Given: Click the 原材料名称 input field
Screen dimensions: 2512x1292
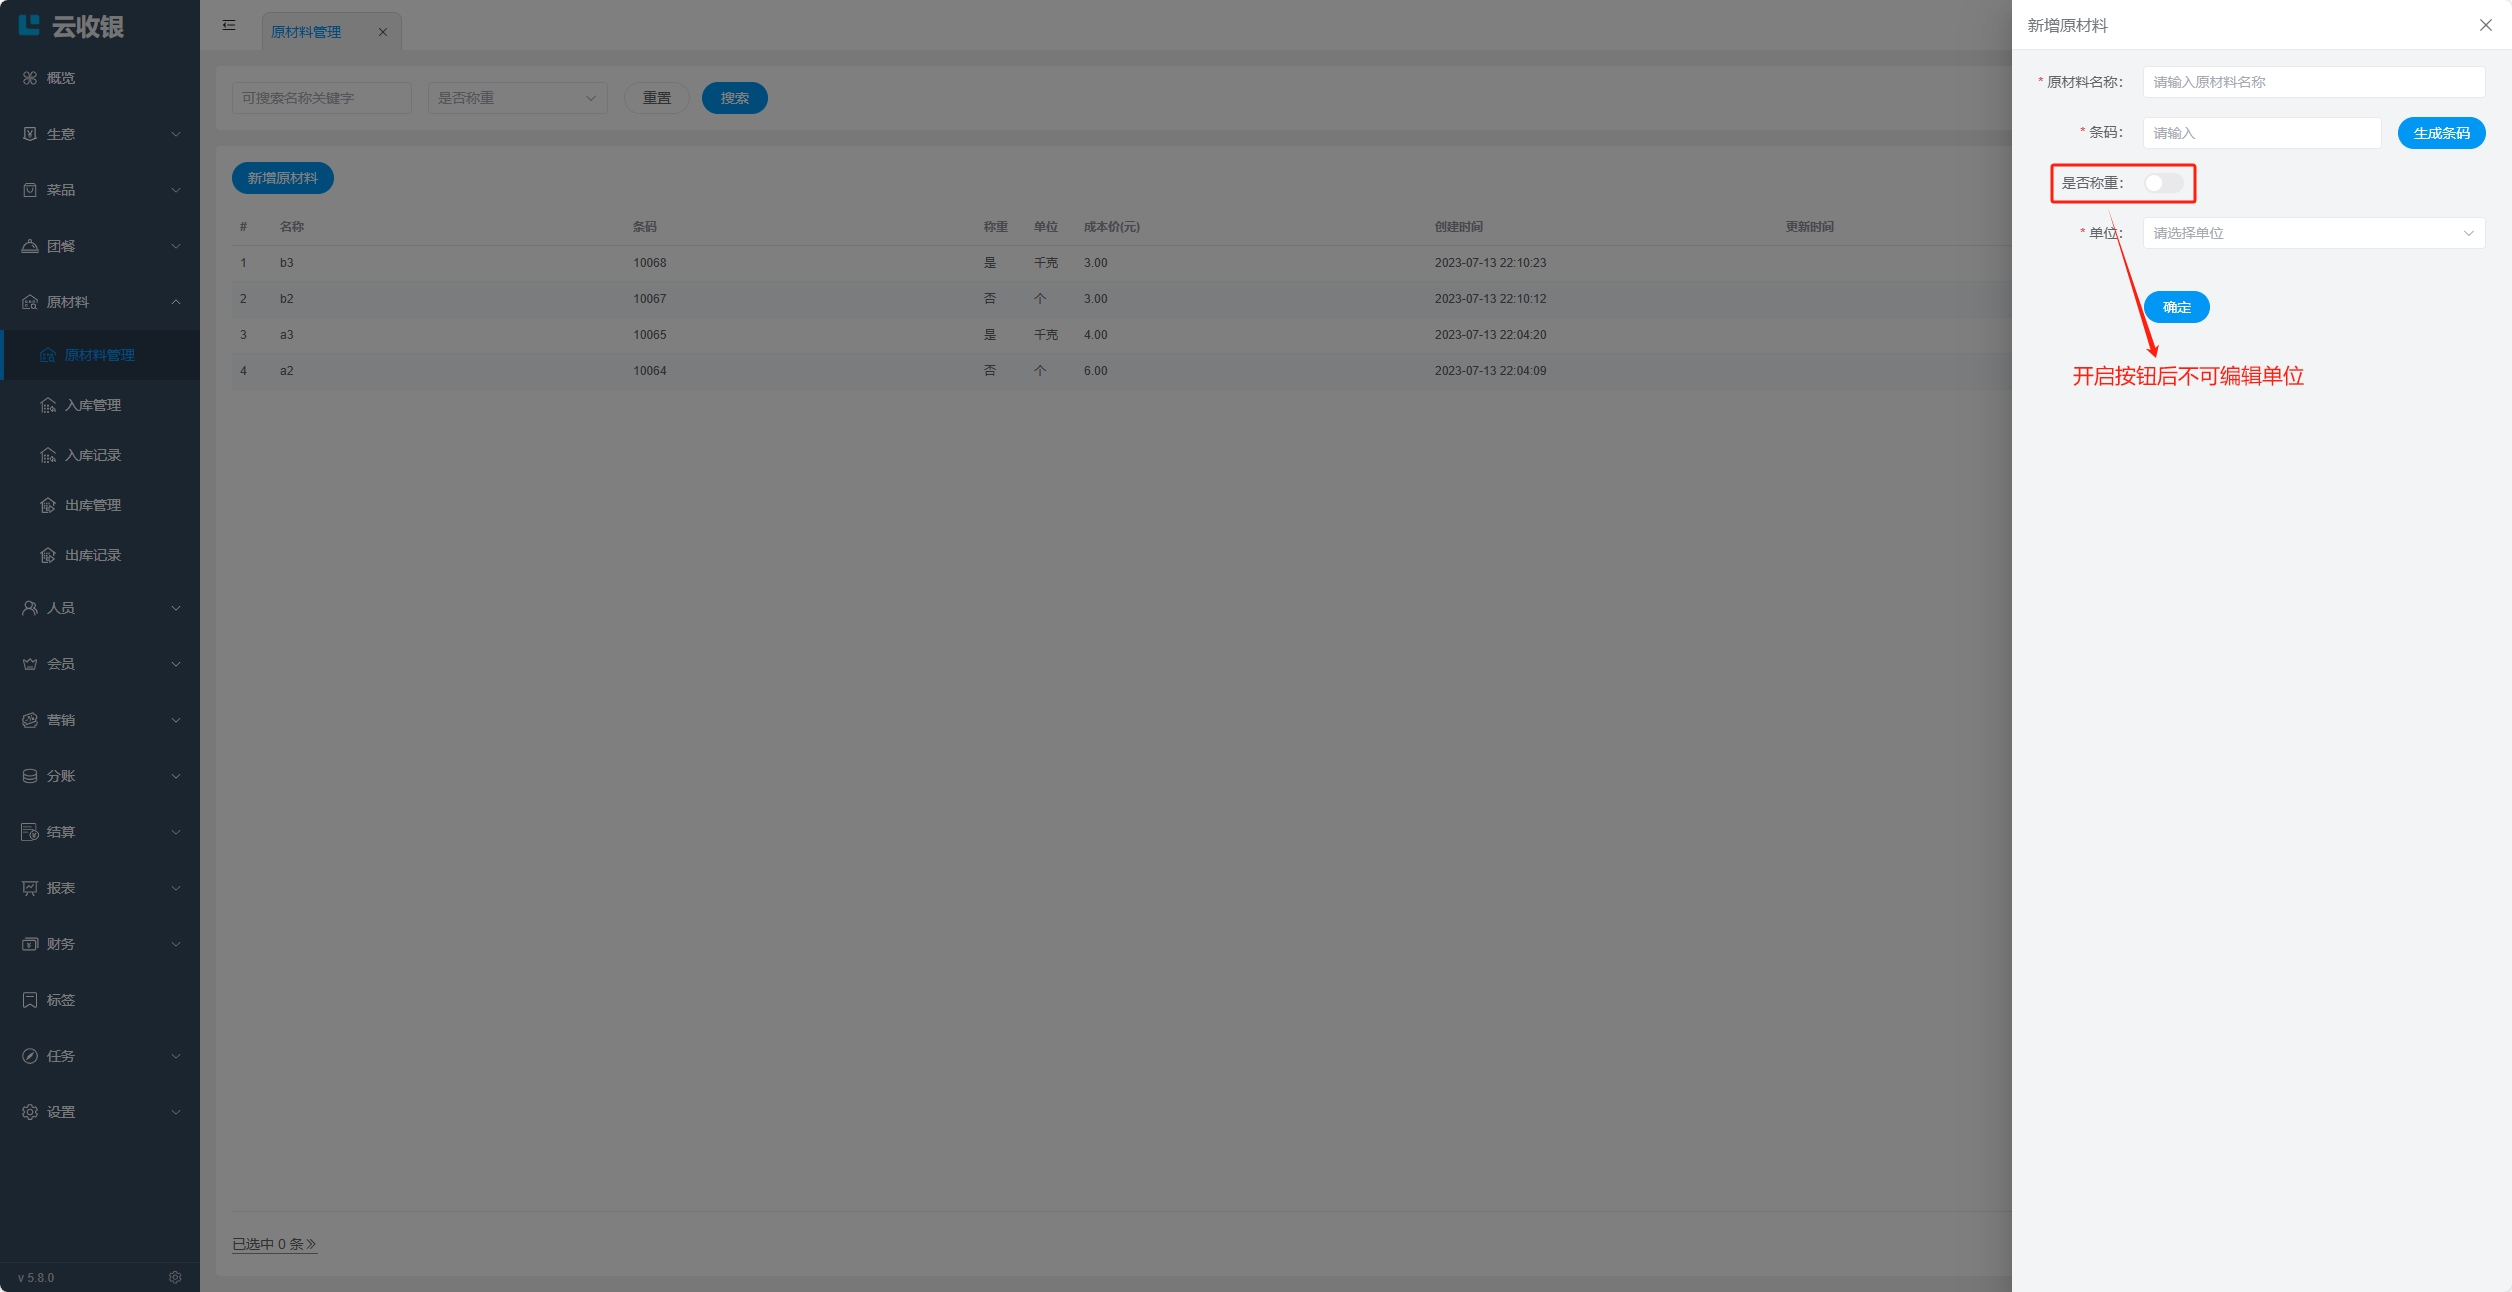Looking at the screenshot, I should (2312, 82).
